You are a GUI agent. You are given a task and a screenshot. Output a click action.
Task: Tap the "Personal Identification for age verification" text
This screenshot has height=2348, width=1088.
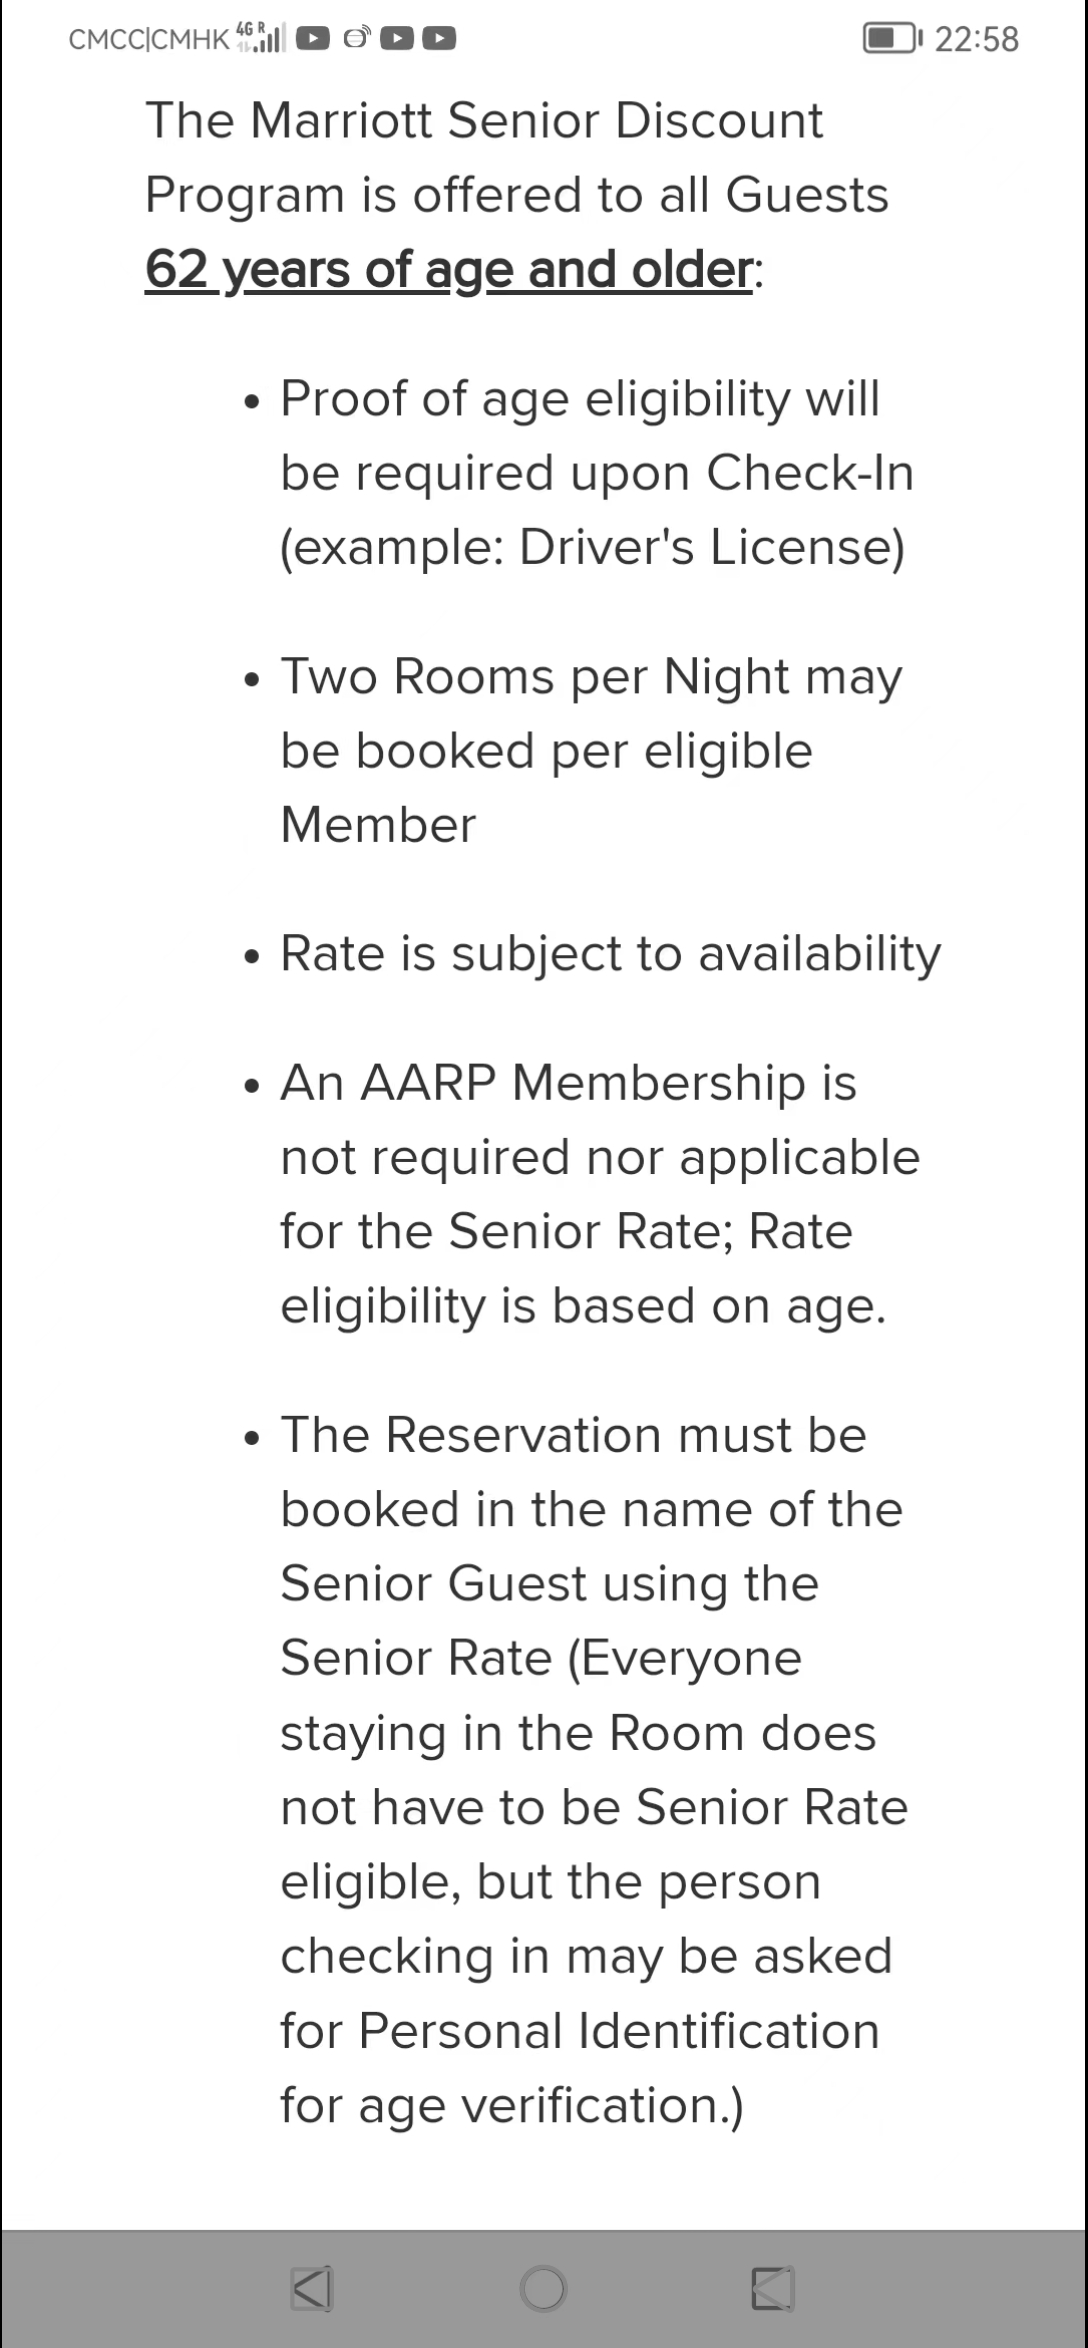580,2068
